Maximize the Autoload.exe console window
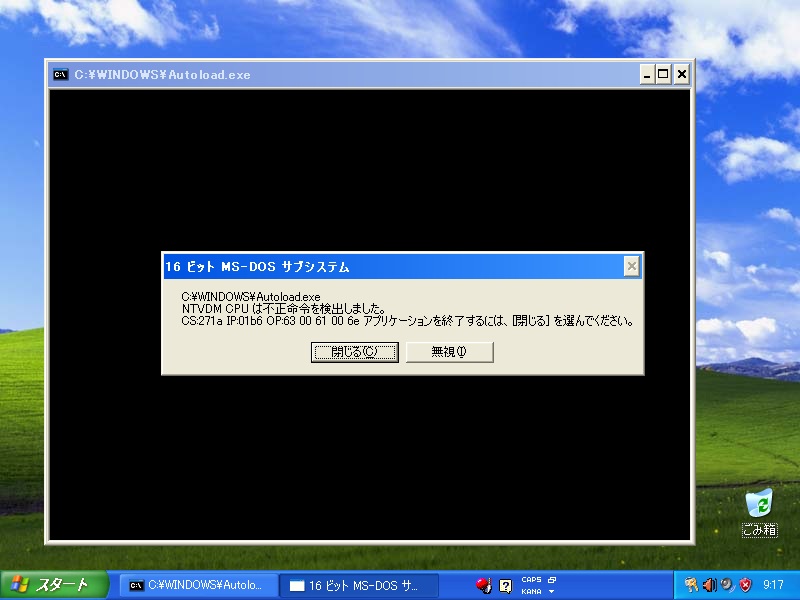Screen dimensions: 800x600 click(x=663, y=74)
